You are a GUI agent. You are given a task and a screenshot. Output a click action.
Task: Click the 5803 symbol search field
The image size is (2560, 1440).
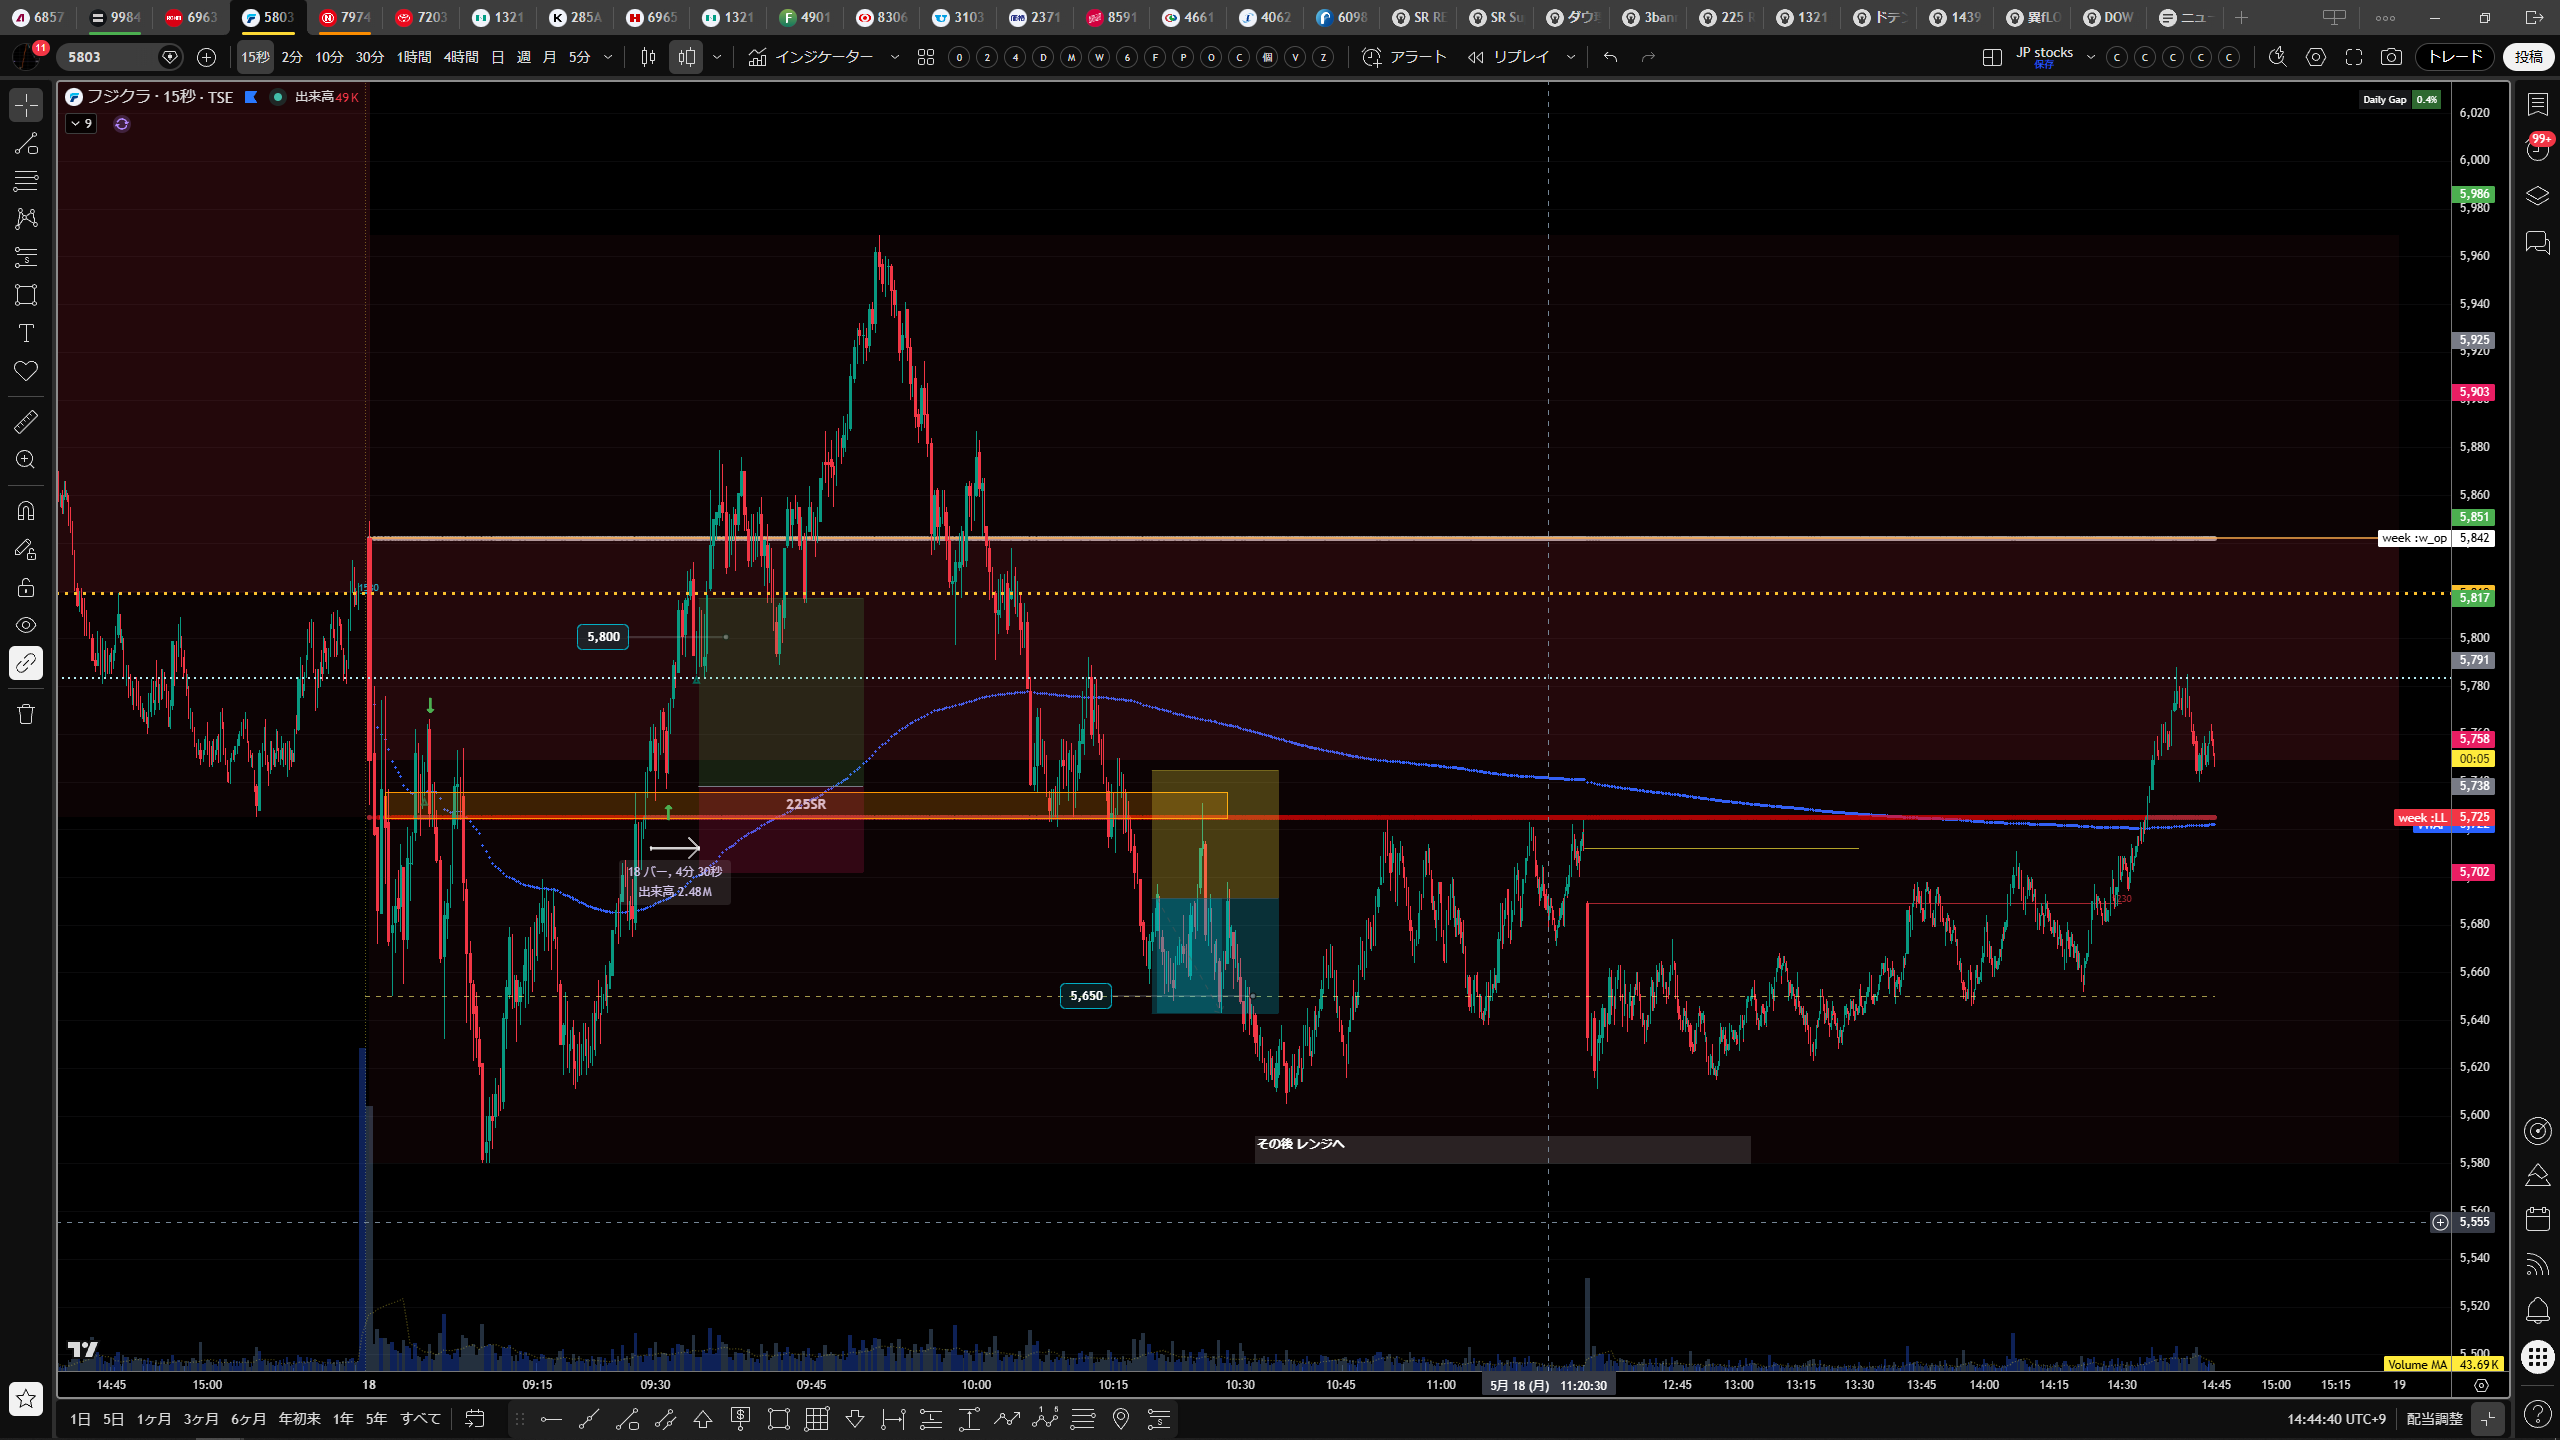108,57
